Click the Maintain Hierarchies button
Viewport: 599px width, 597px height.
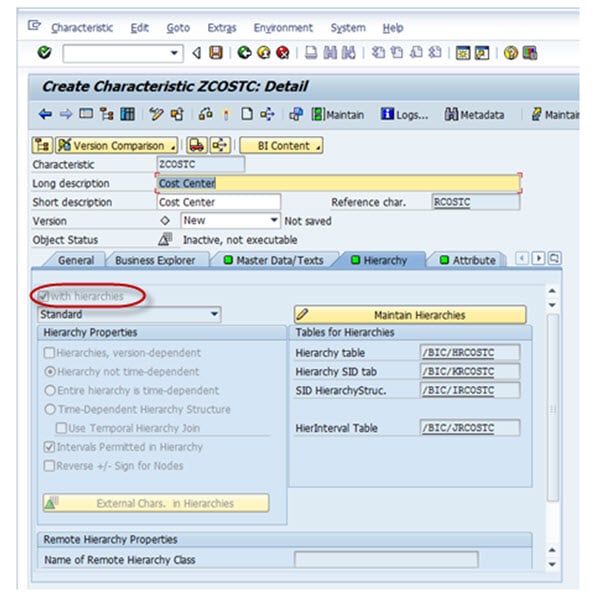[x=410, y=315]
